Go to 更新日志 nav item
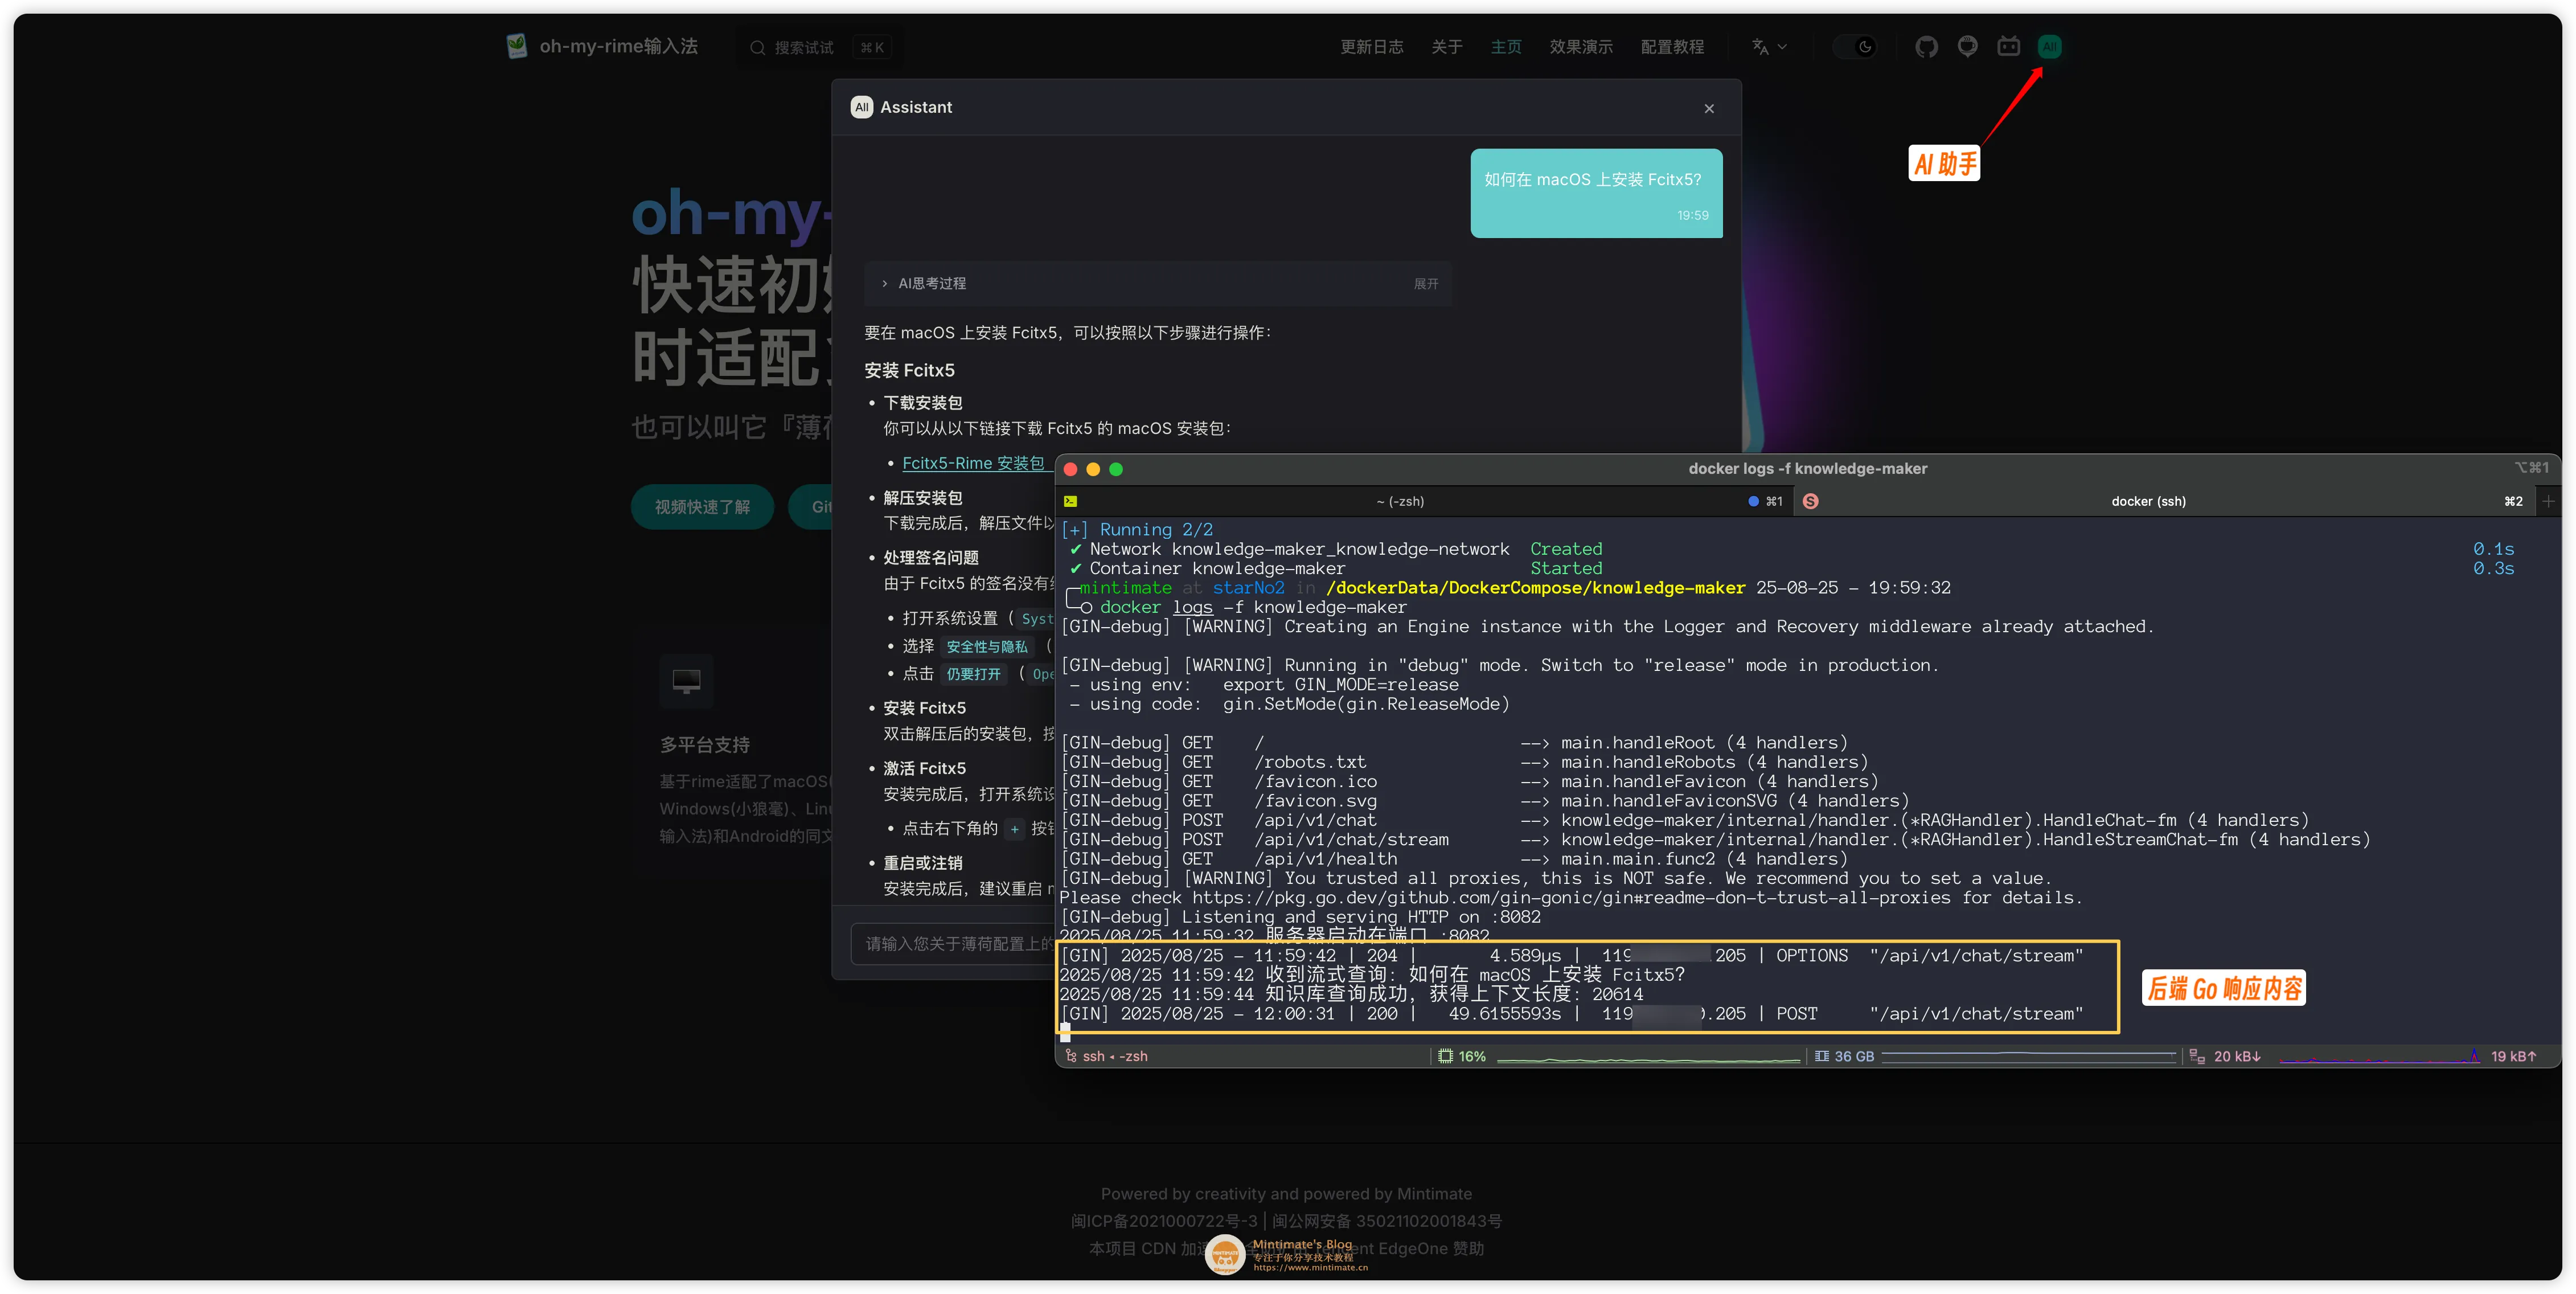 1371,47
